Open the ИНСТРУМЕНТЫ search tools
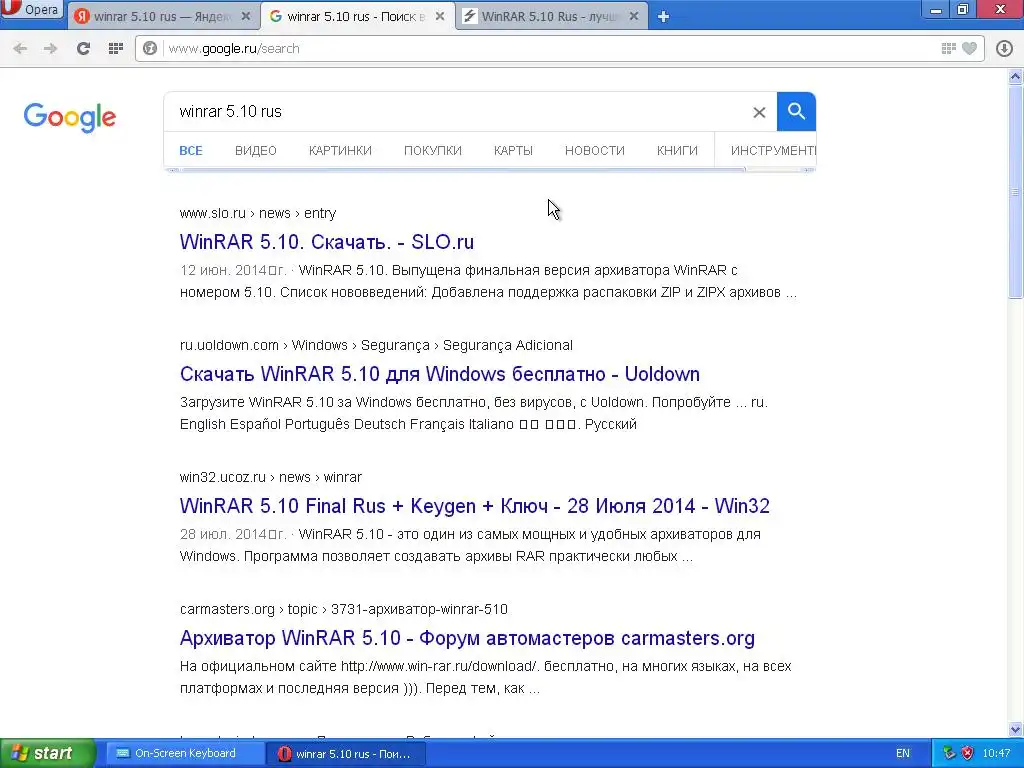The height and width of the screenshot is (768, 1024). point(773,151)
